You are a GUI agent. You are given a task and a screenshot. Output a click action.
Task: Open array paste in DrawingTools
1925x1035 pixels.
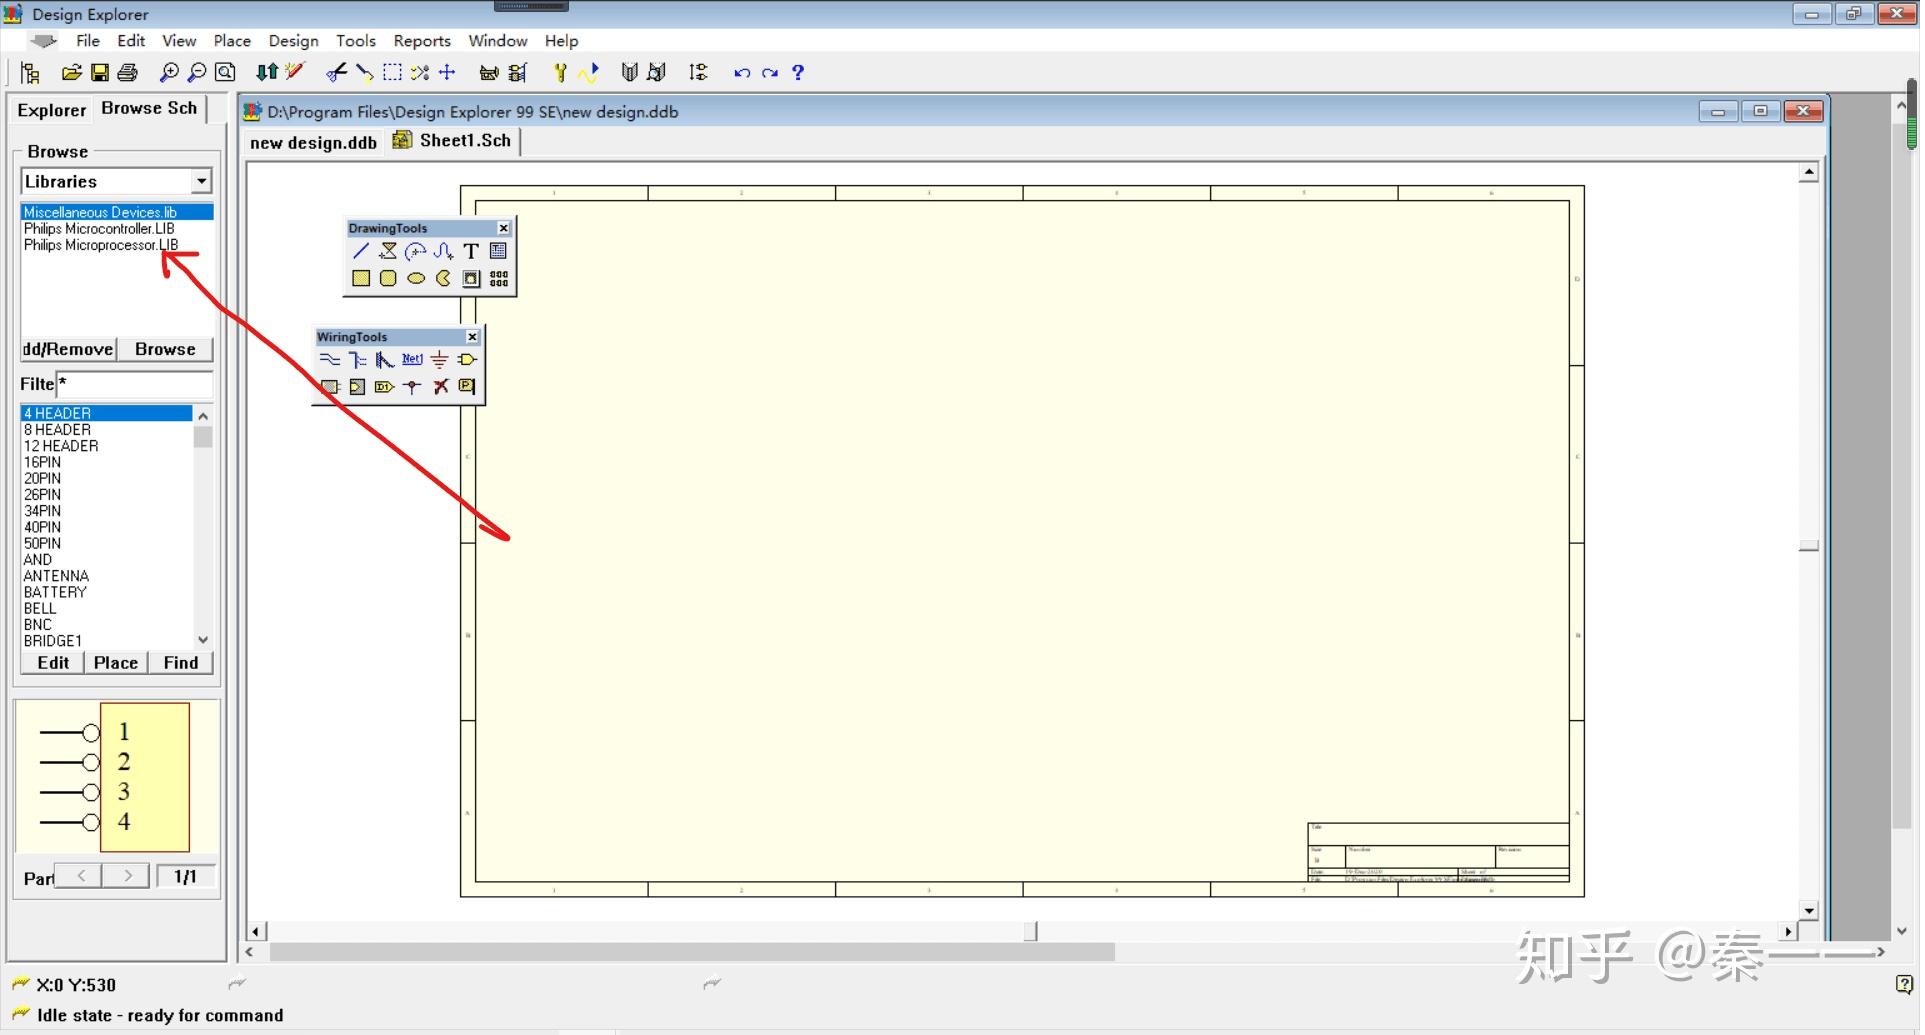click(498, 279)
